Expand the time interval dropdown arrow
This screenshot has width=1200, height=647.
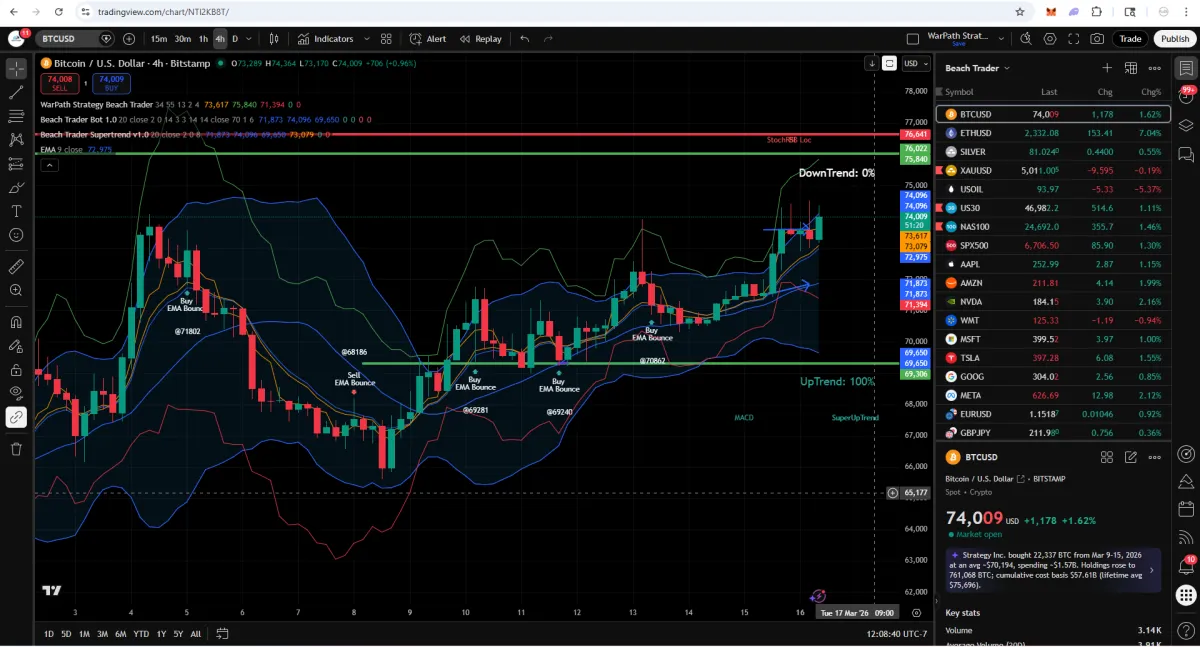tap(248, 39)
